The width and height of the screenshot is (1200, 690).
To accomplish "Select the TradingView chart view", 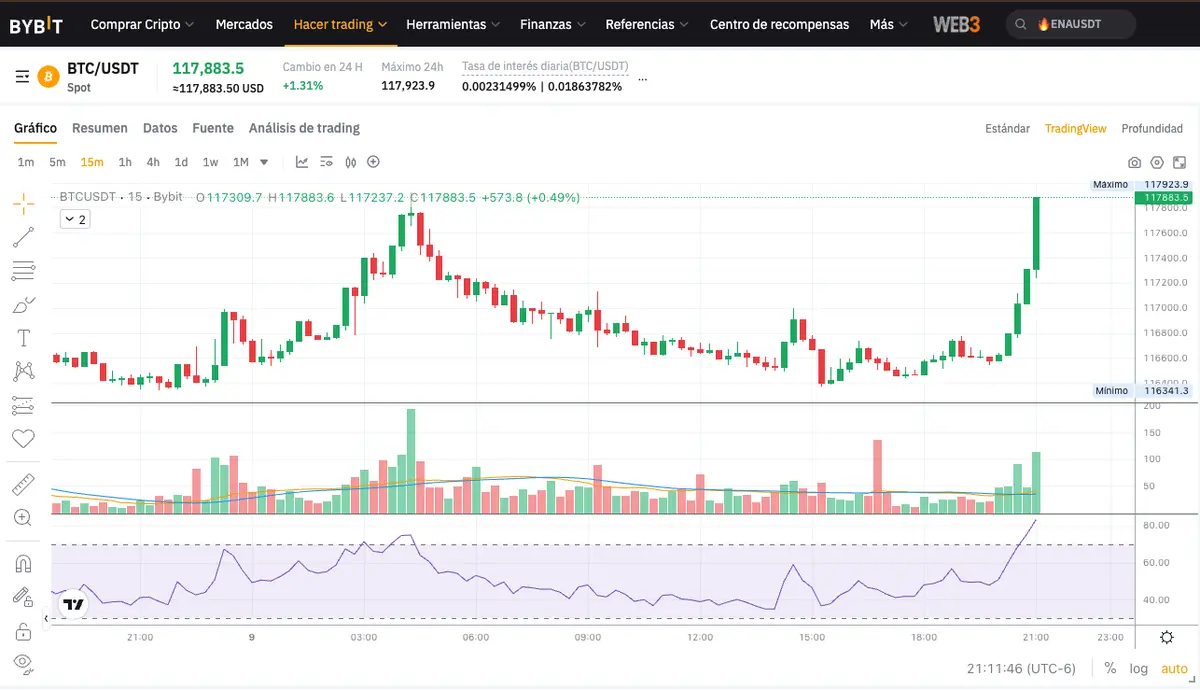I will coord(1076,129).
